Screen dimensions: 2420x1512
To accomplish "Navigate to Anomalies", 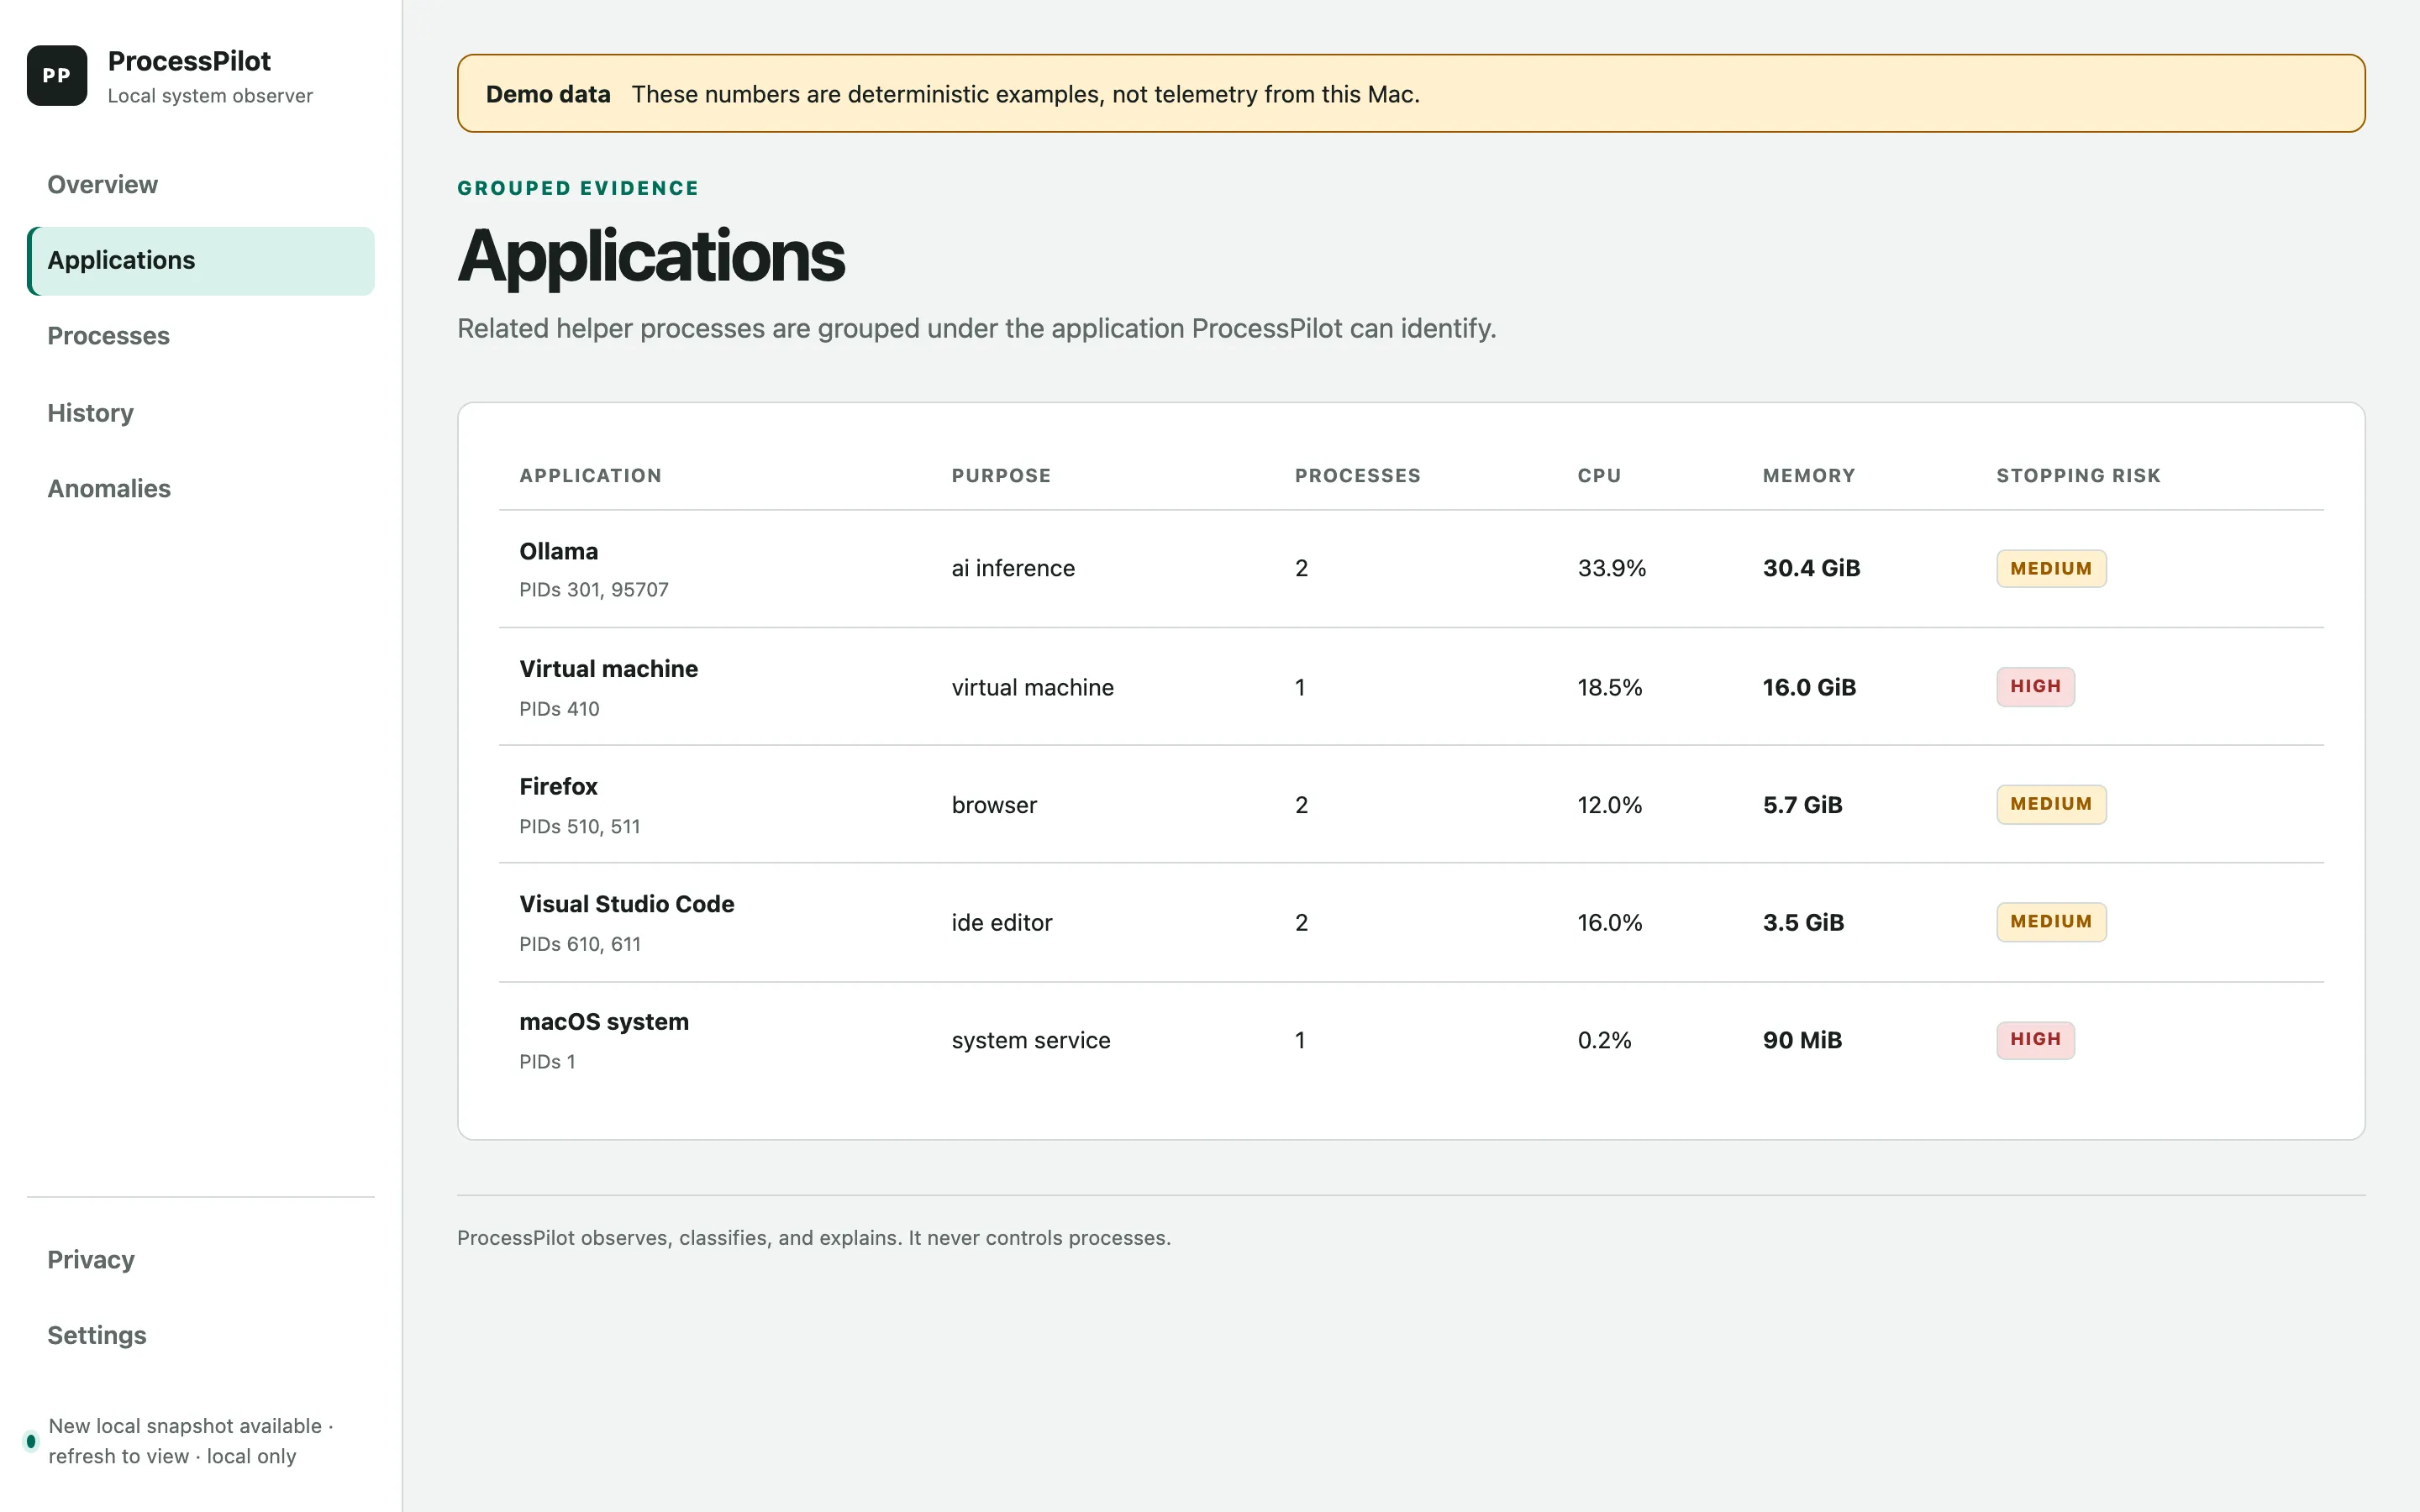I will click(x=201, y=488).
